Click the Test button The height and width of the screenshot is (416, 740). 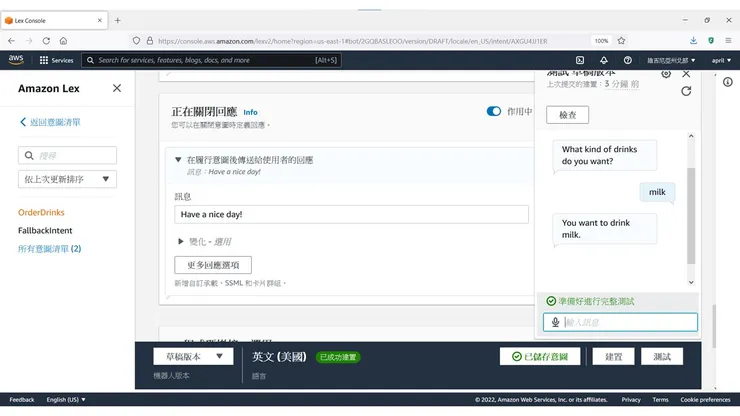point(662,357)
